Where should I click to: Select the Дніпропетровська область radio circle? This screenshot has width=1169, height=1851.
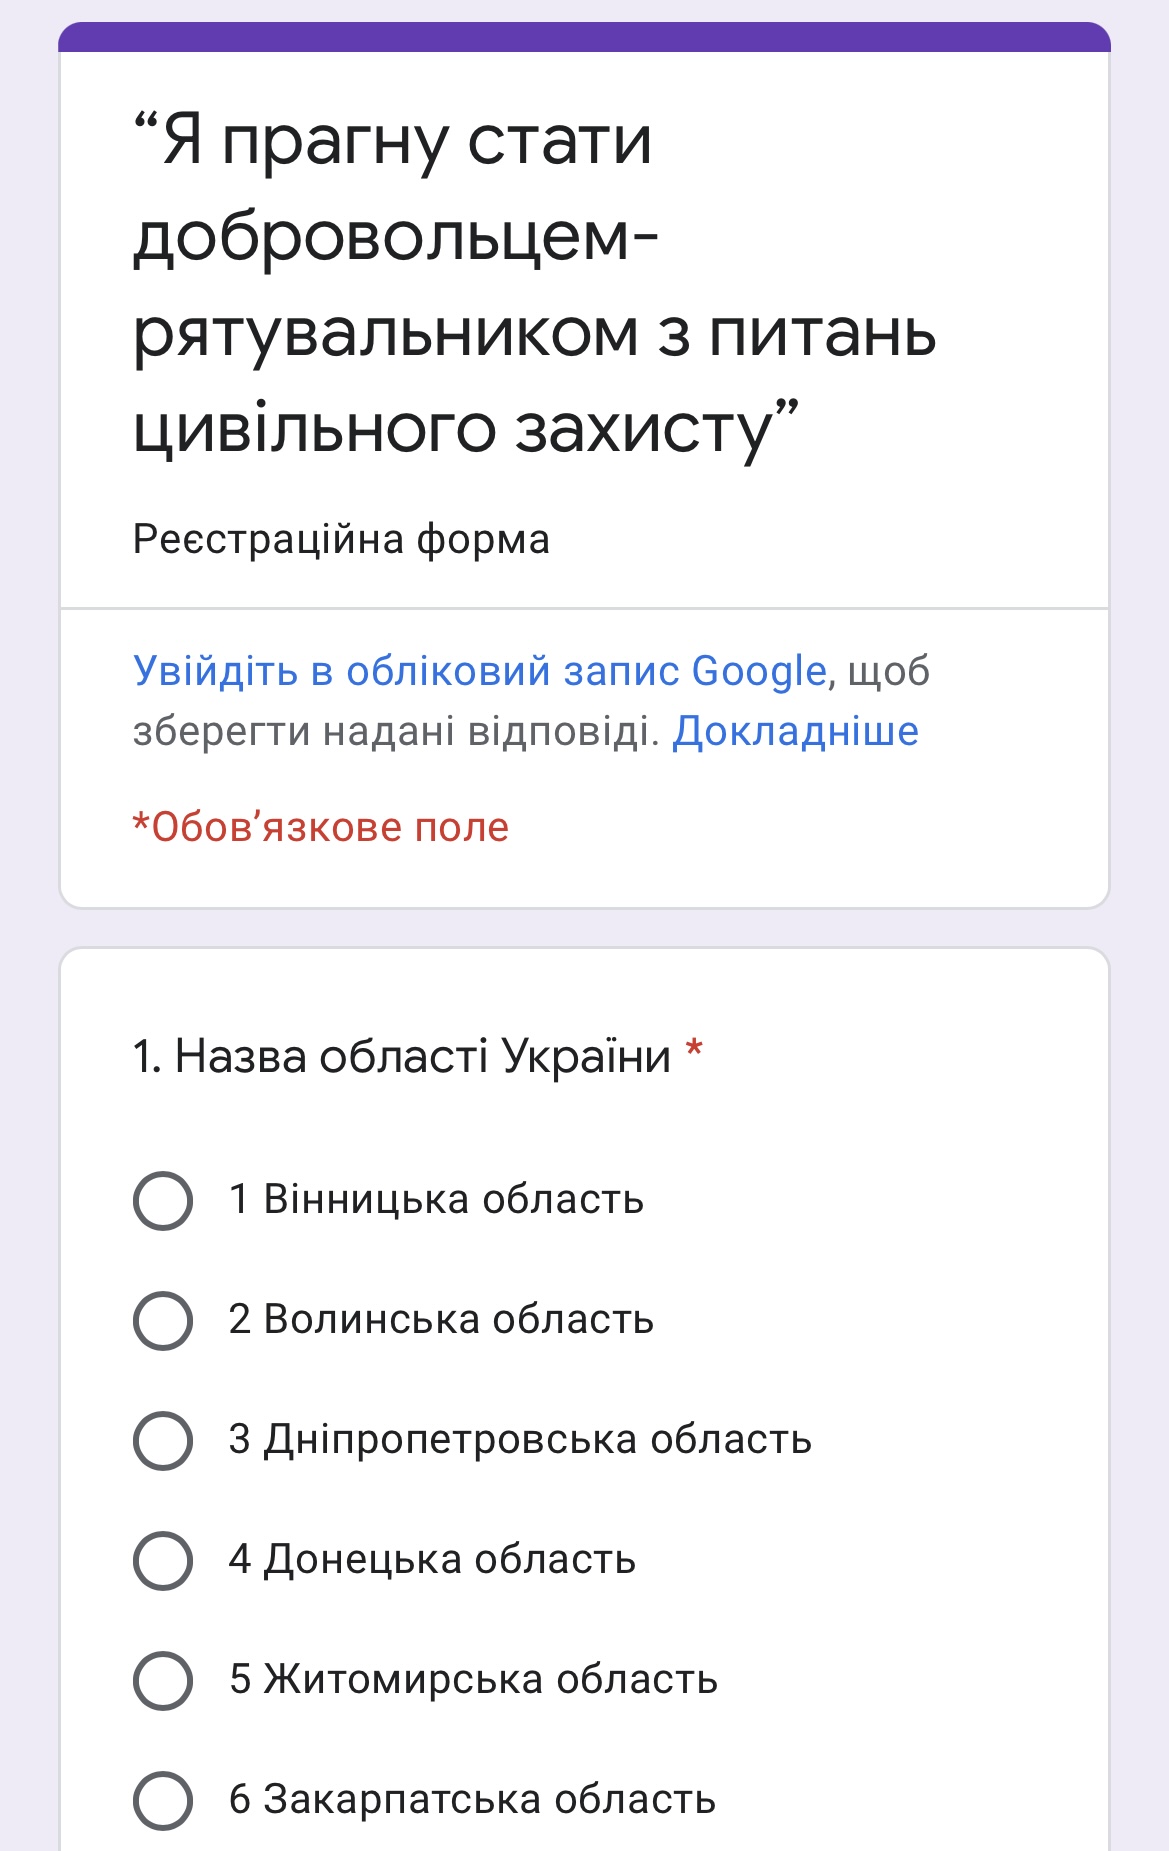coord(163,1440)
